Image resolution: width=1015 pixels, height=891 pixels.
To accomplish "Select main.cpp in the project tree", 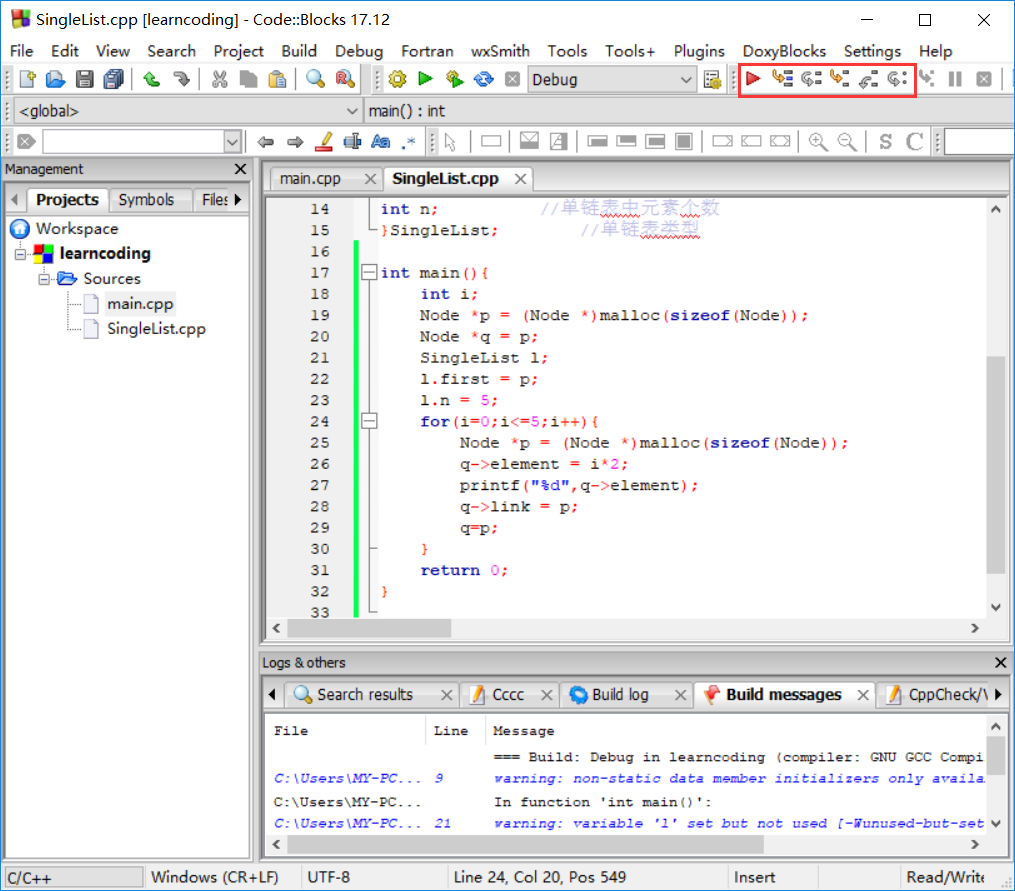I will (x=140, y=304).
